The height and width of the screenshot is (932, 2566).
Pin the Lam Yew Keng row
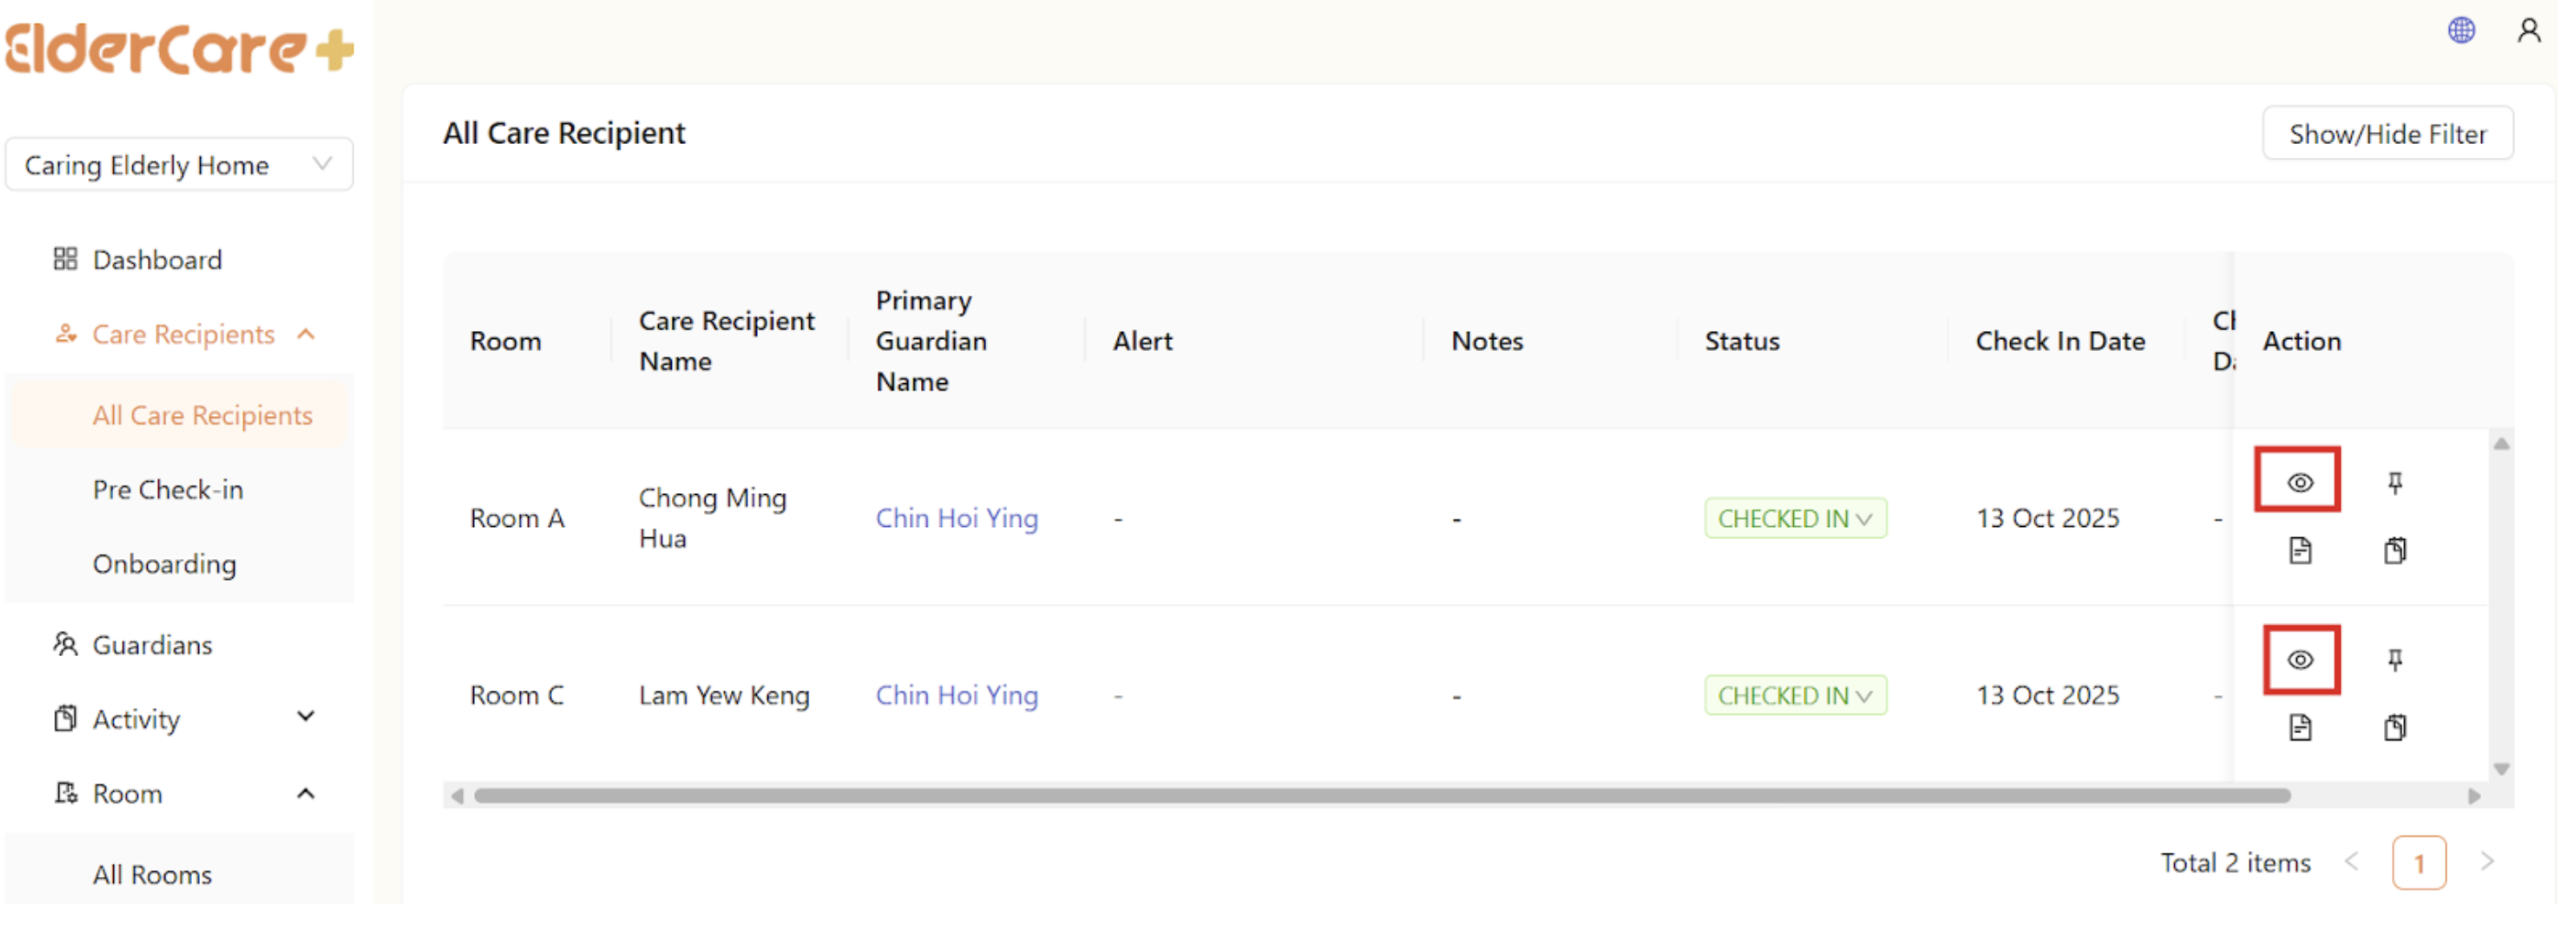coord(2394,660)
